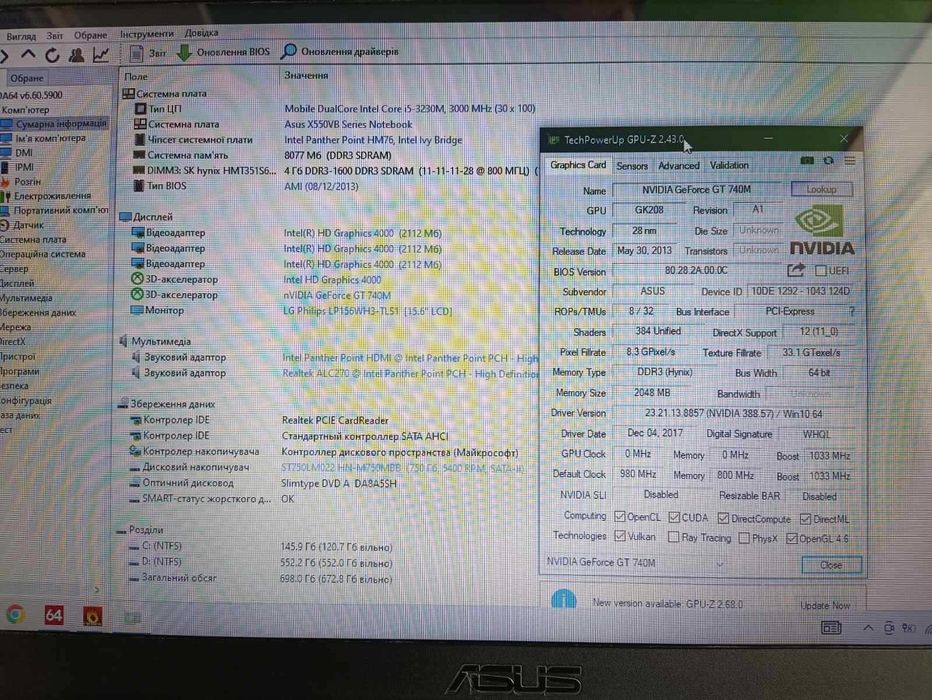Select Датчик in the tree

tap(23, 225)
